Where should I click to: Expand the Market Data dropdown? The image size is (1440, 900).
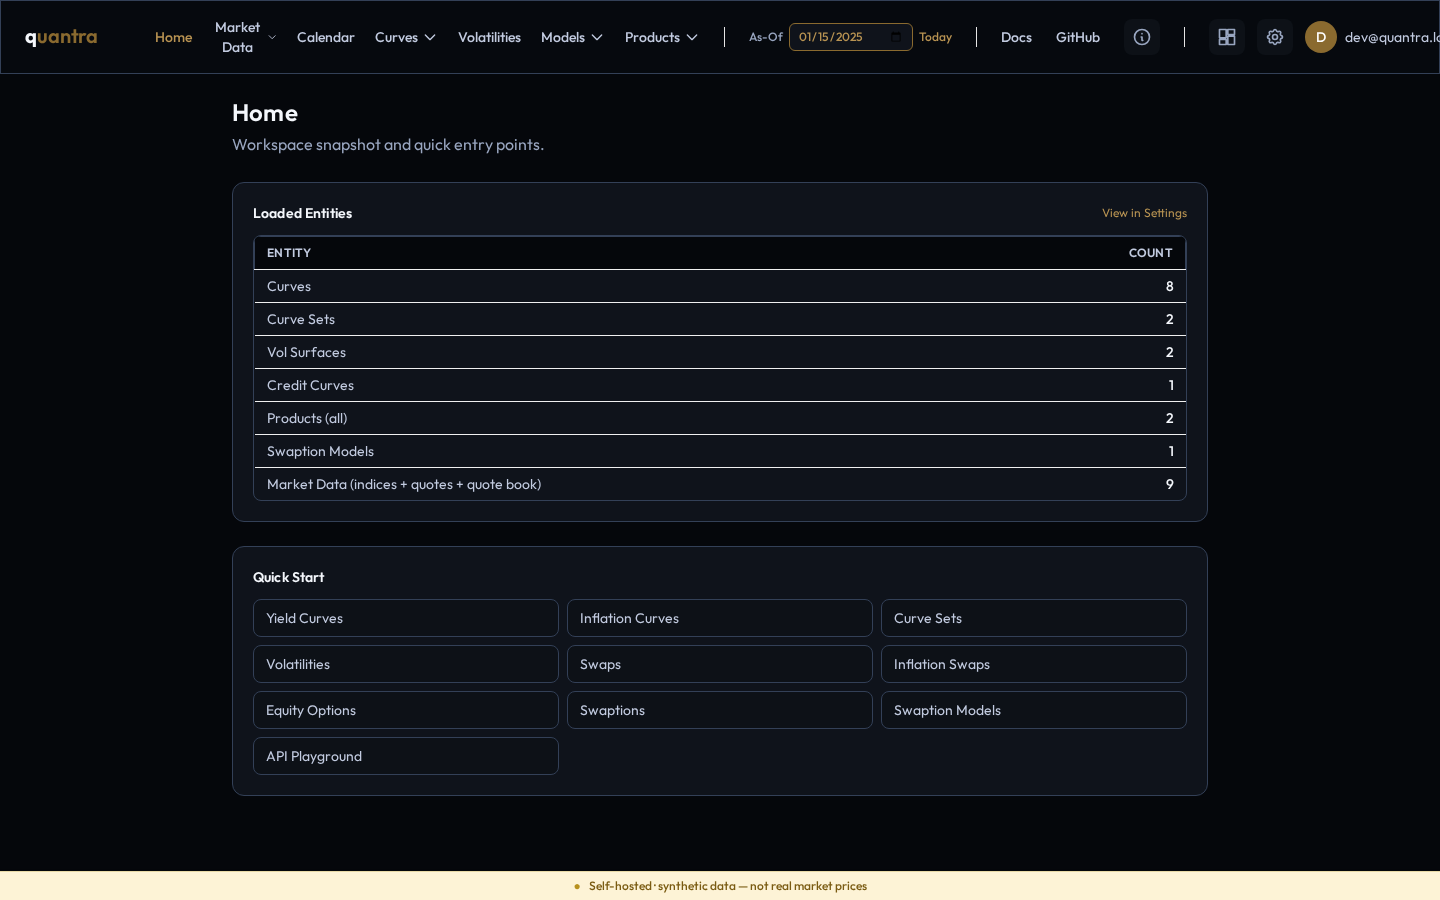pyautogui.click(x=246, y=37)
